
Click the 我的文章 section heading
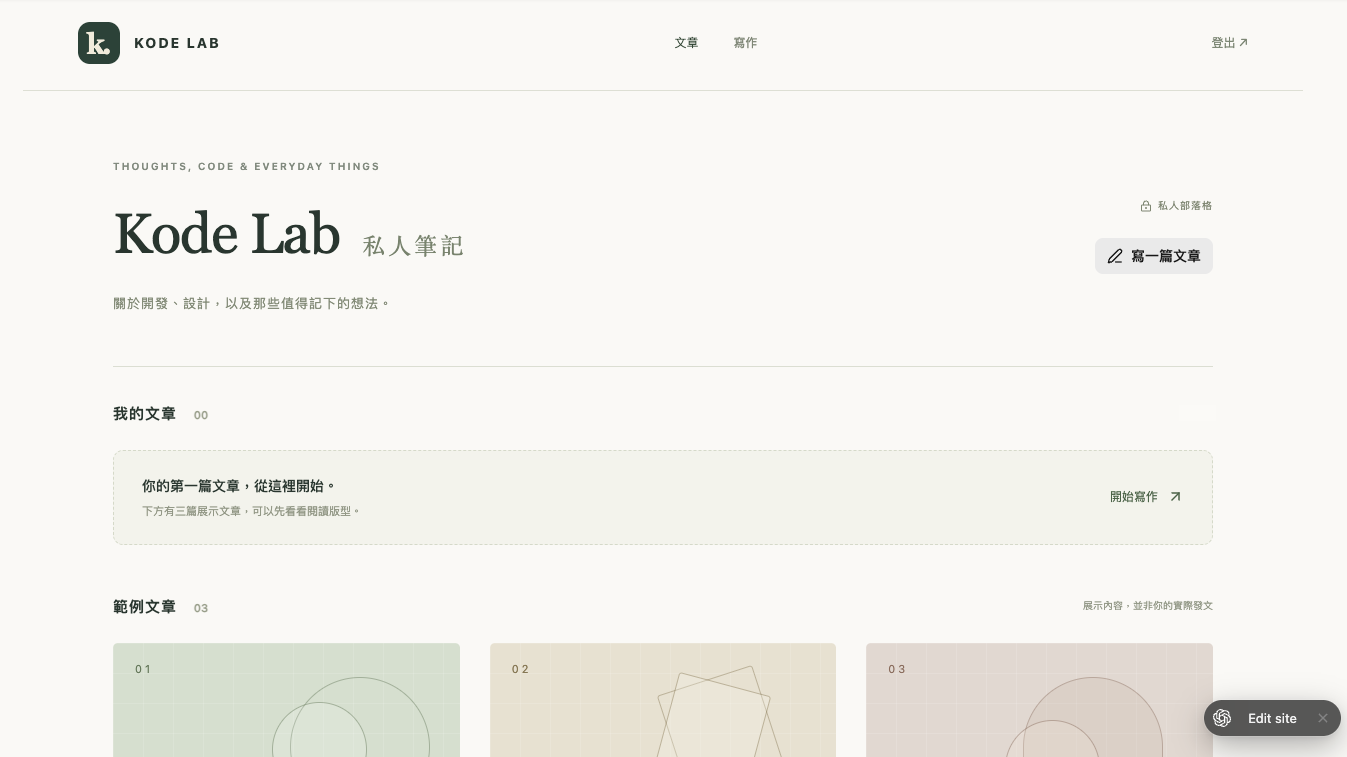point(144,414)
